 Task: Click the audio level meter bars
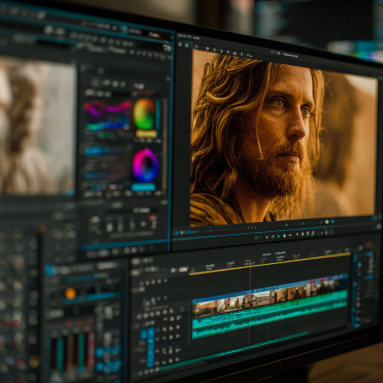72,353
